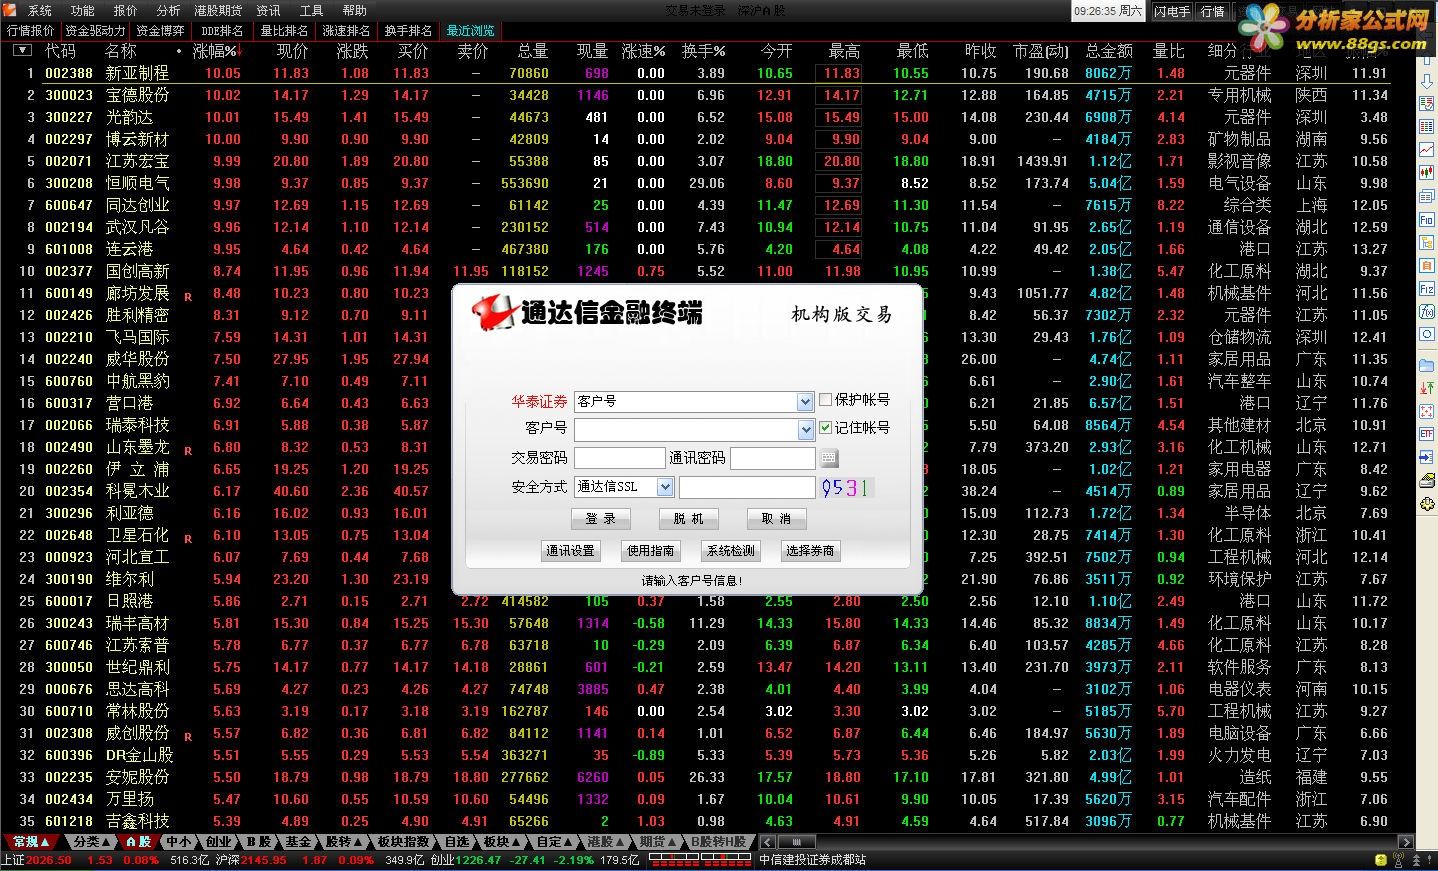The height and width of the screenshot is (871, 1438).
Task: Click the horizontal scrollbar right arrow
Action: coord(1406,842)
